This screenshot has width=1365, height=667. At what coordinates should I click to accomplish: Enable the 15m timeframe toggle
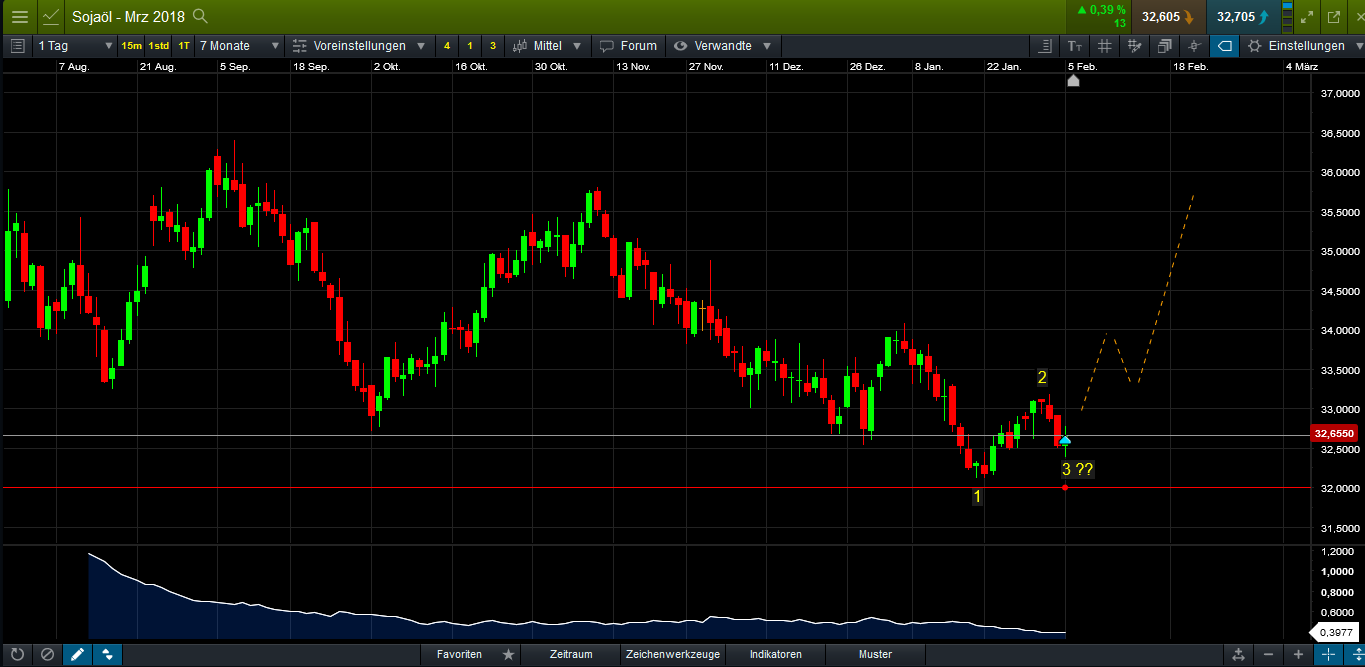point(129,46)
